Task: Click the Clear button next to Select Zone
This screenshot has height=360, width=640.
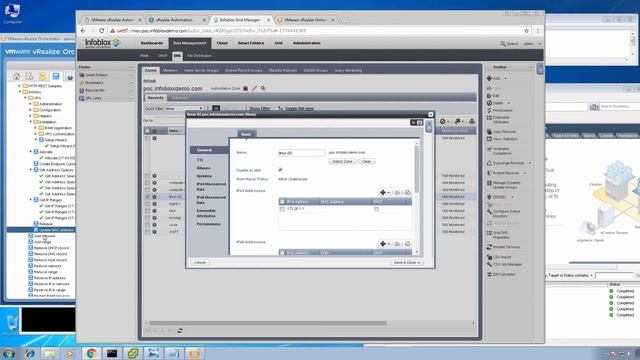Action: pyautogui.click(x=367, y=162)
